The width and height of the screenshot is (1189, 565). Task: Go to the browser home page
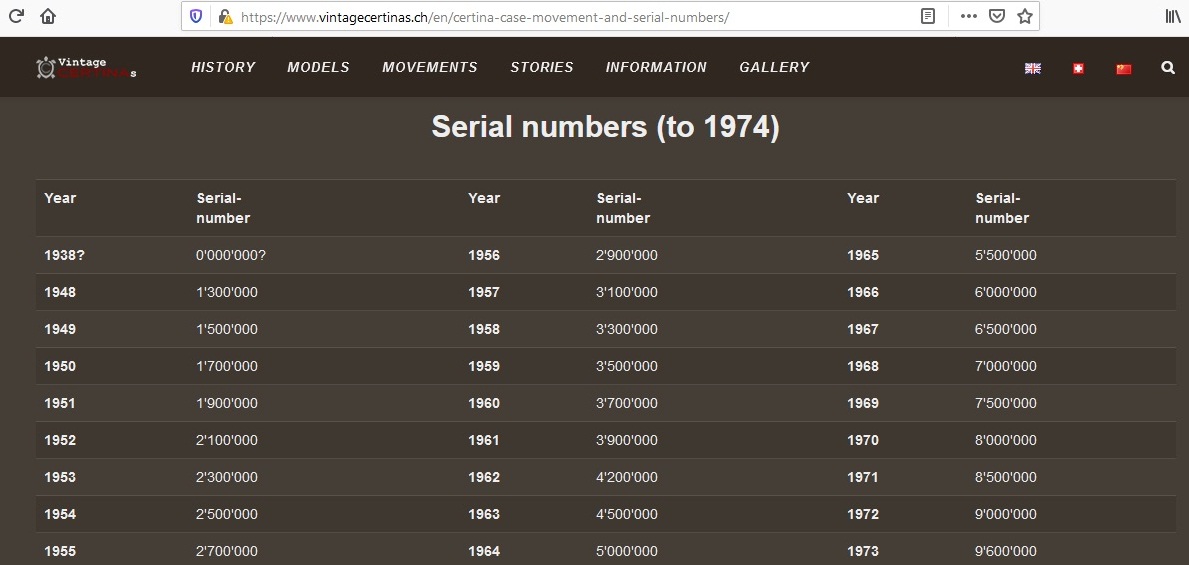click(48, 16)
